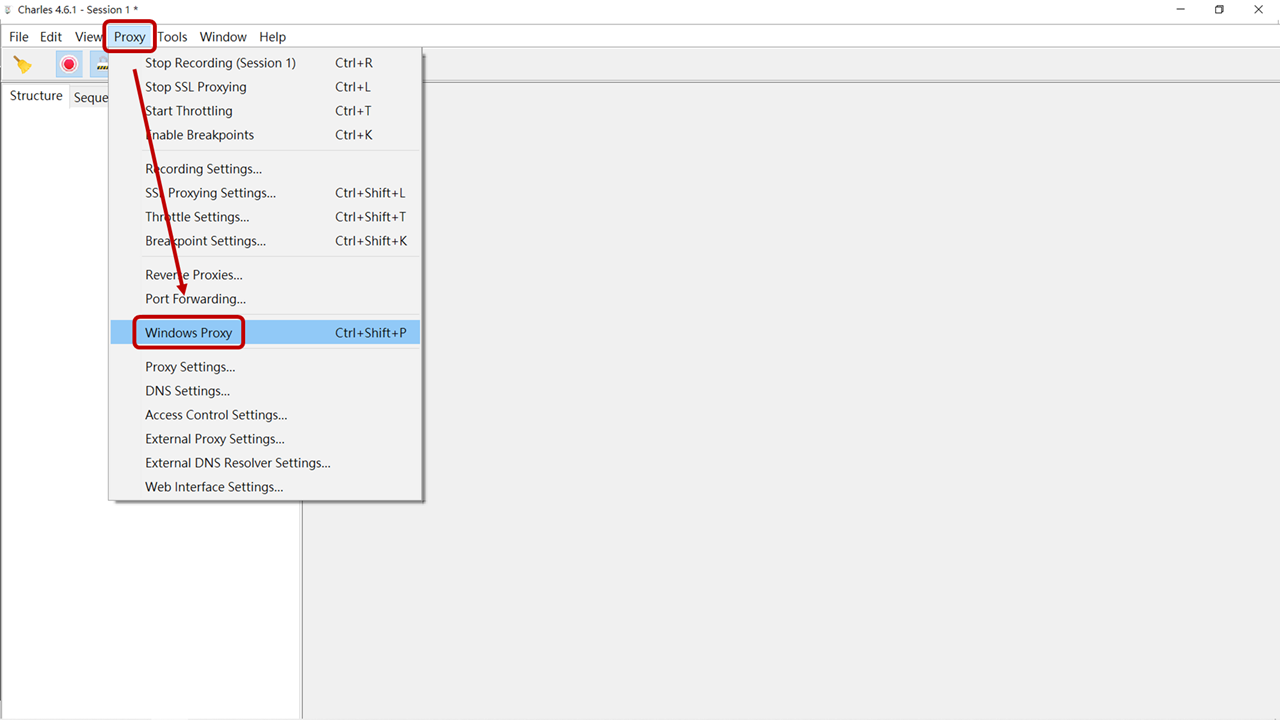
Task: Click the red record button icon
Action: pos(69,65)
